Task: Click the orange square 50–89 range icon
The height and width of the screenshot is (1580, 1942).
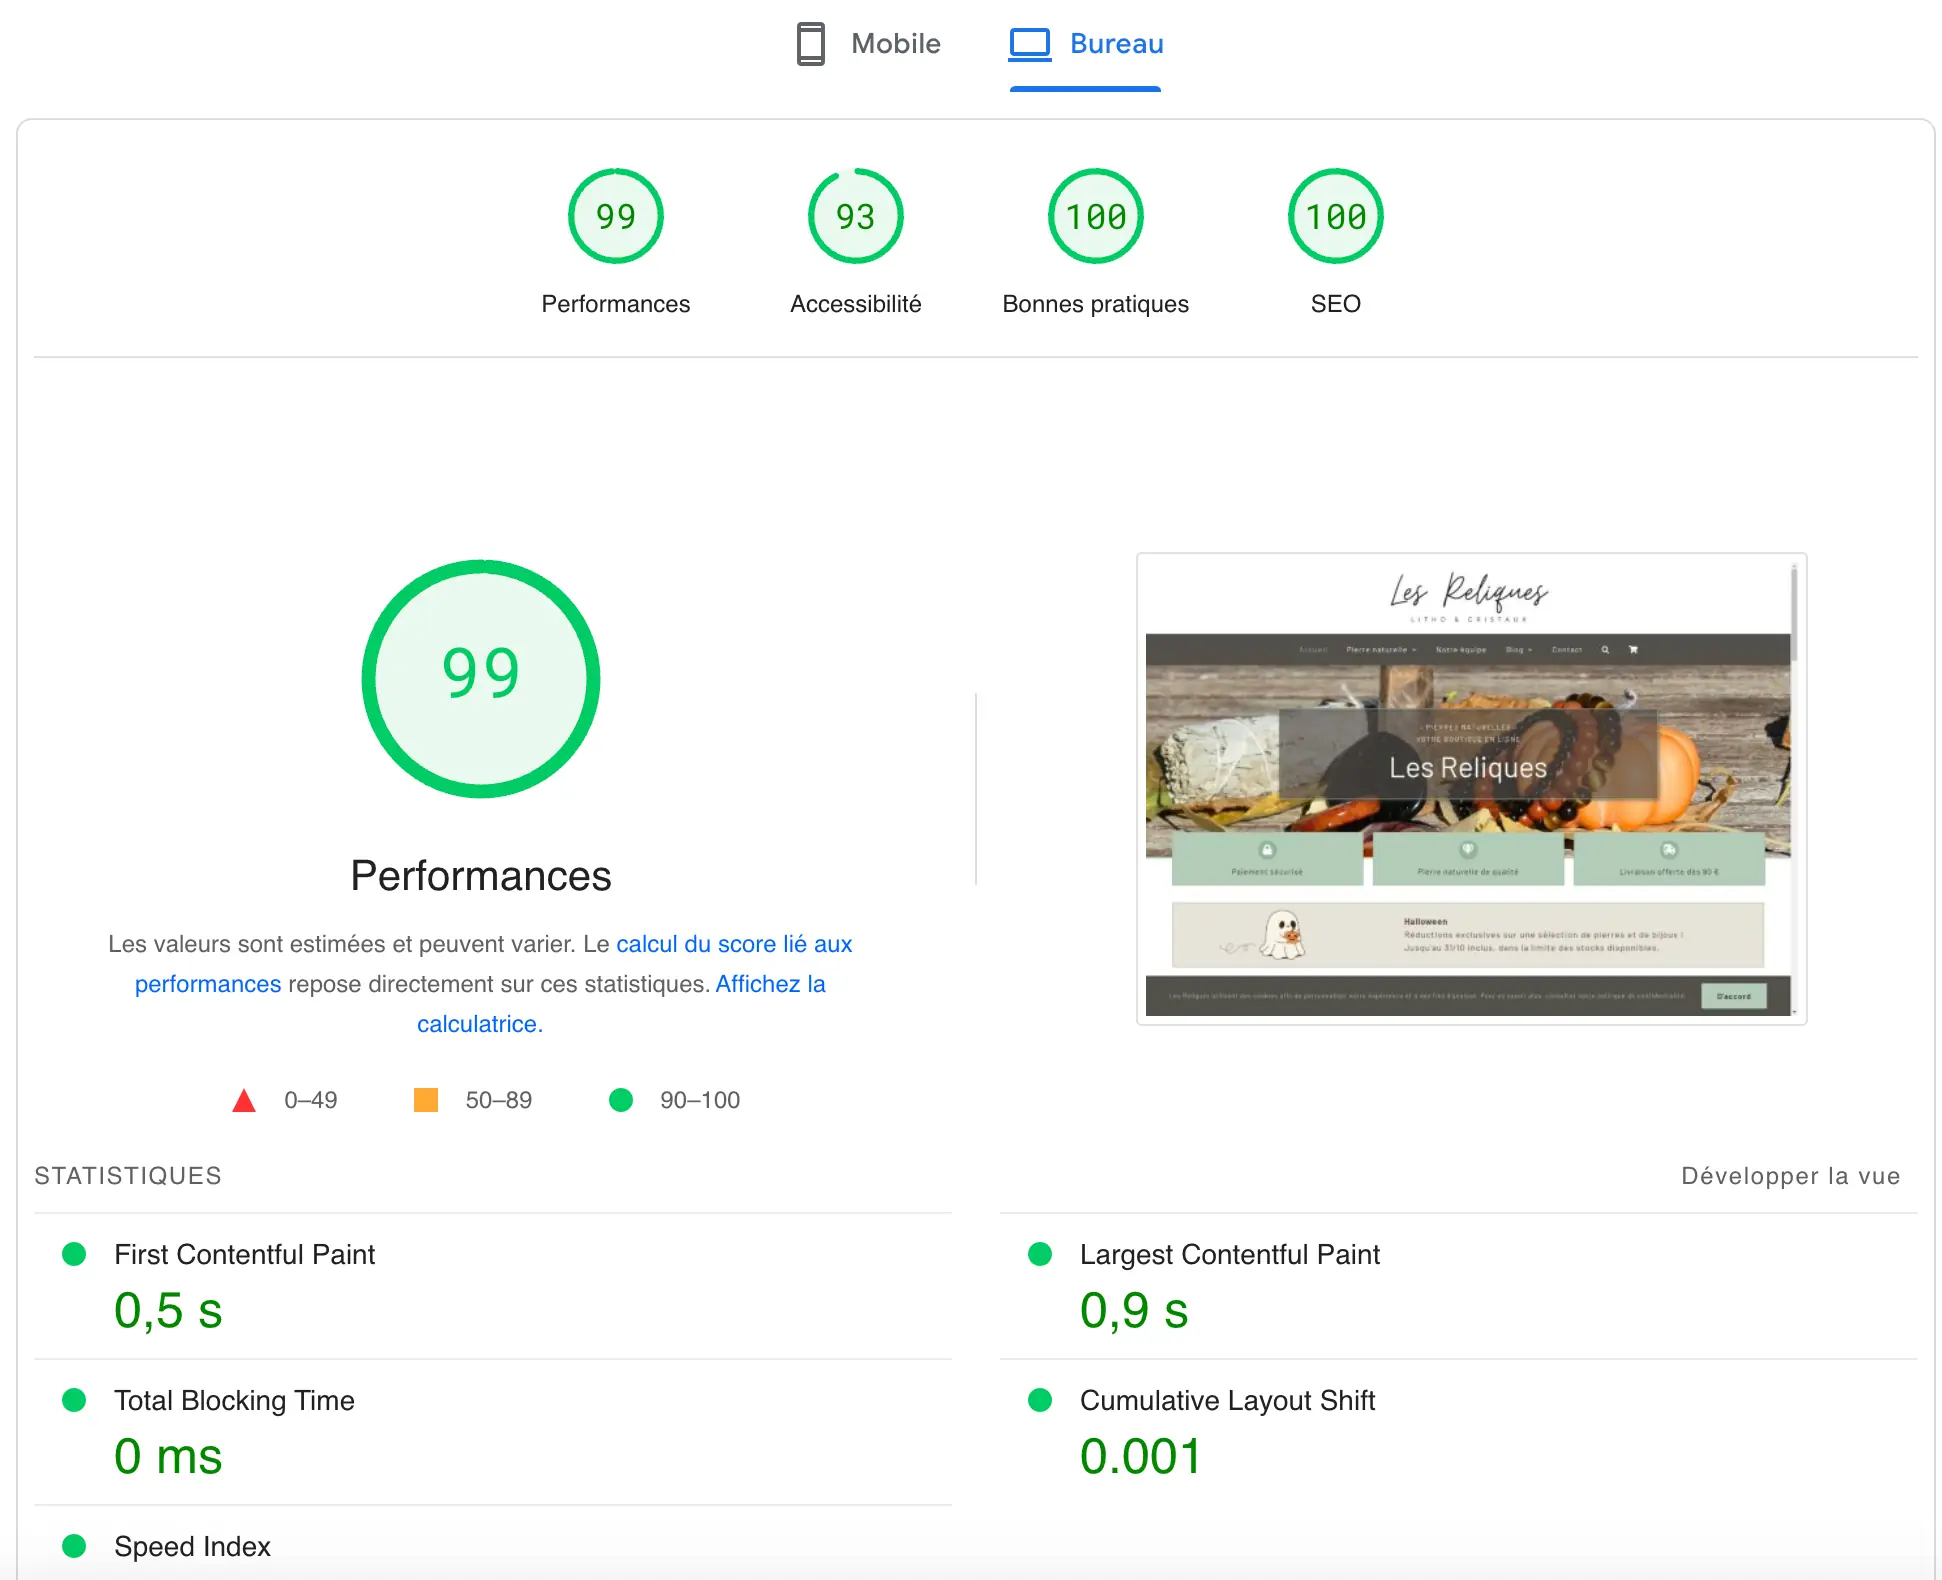Action: [x=424, y=1101]
